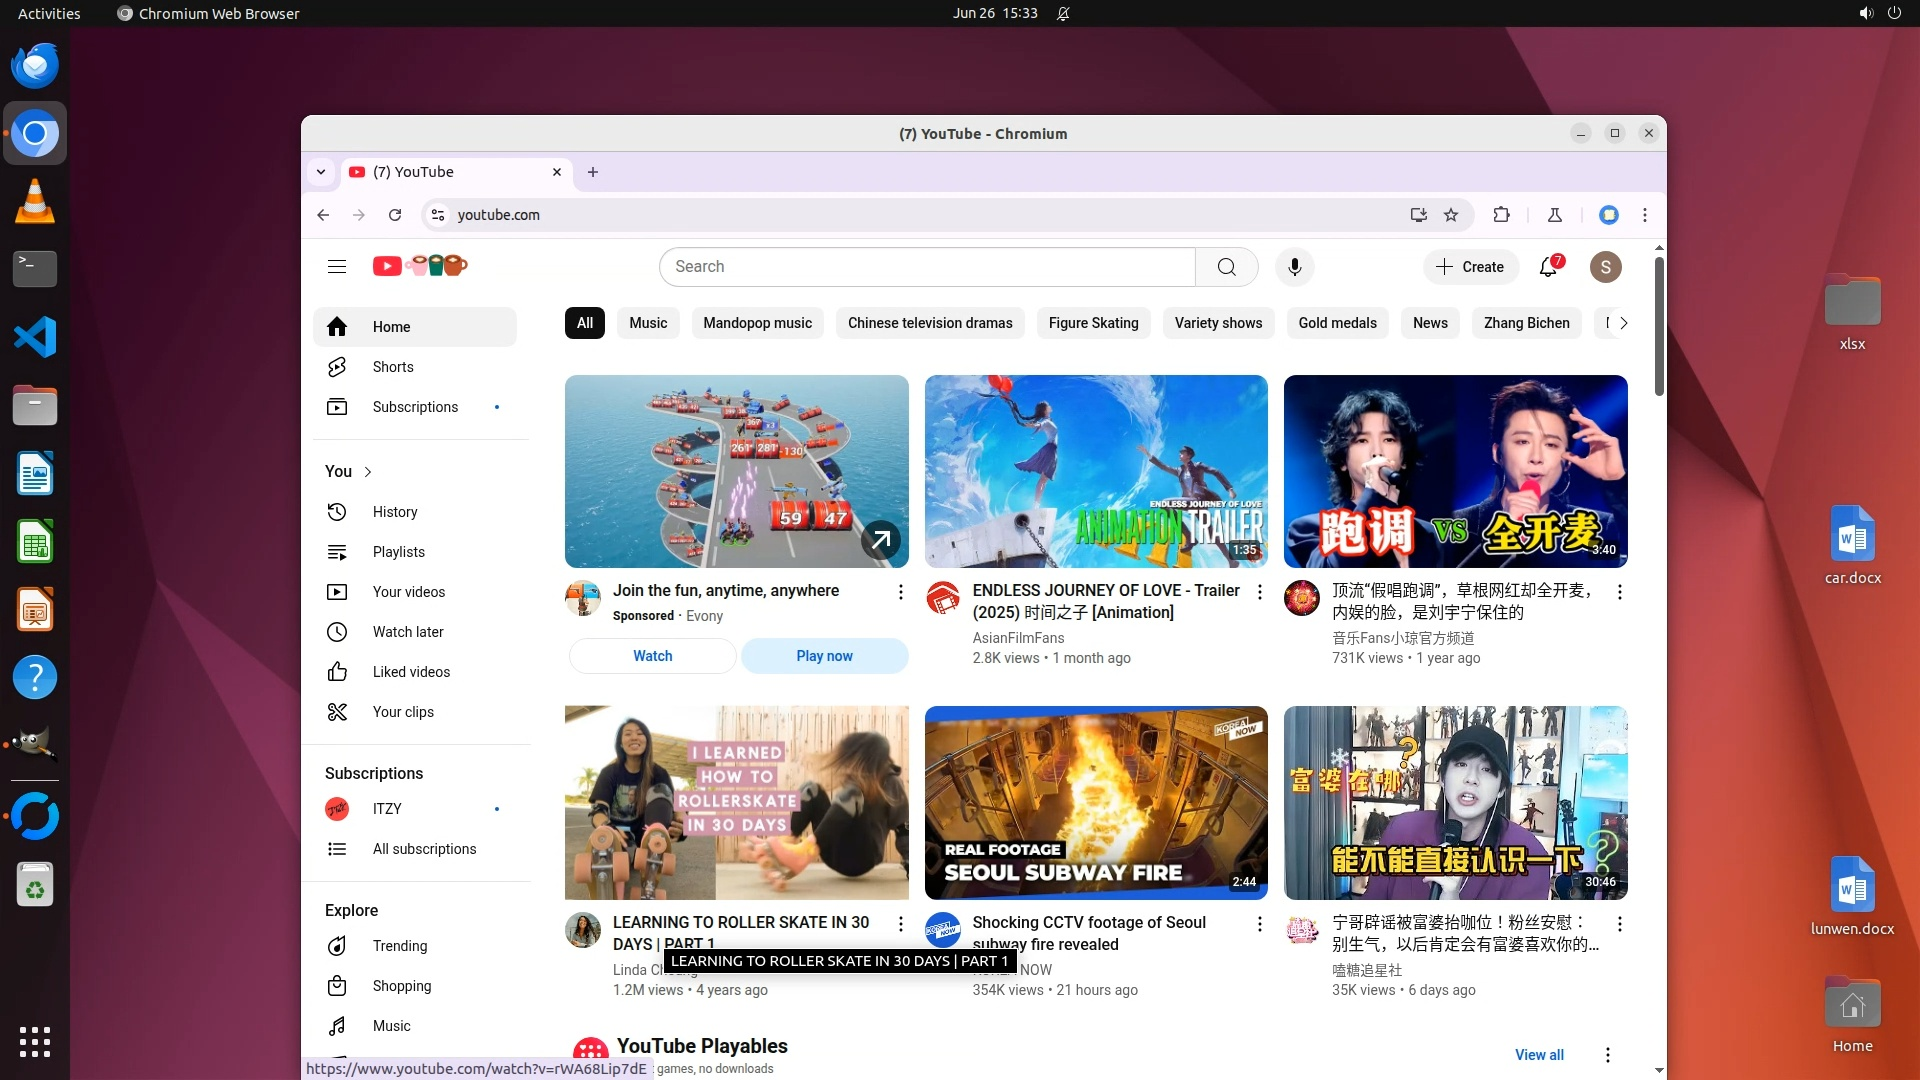Click the YouTube search input field

pyautogui.click(x=927, y=267)
